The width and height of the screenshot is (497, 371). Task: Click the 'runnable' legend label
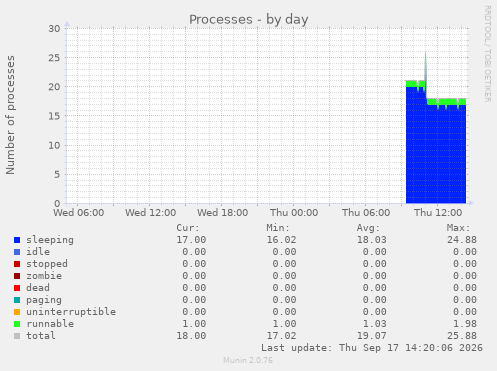coord(50,324)
